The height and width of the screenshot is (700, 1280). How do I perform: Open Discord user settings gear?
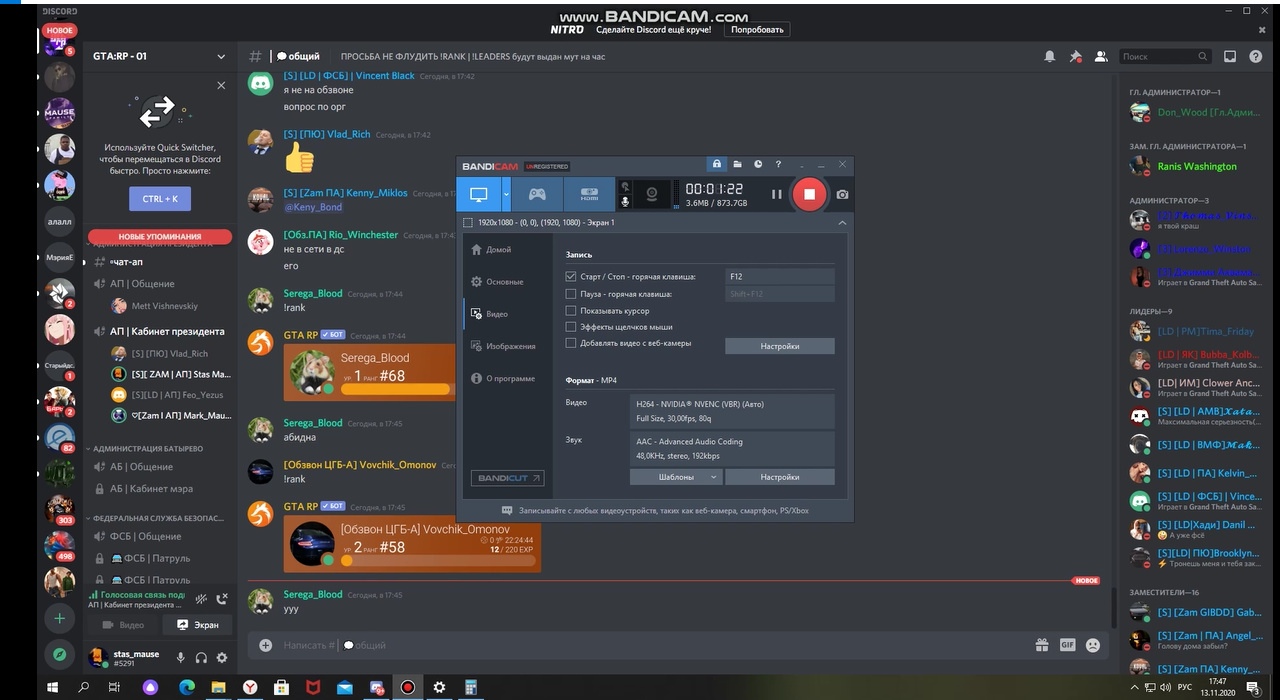222,658
